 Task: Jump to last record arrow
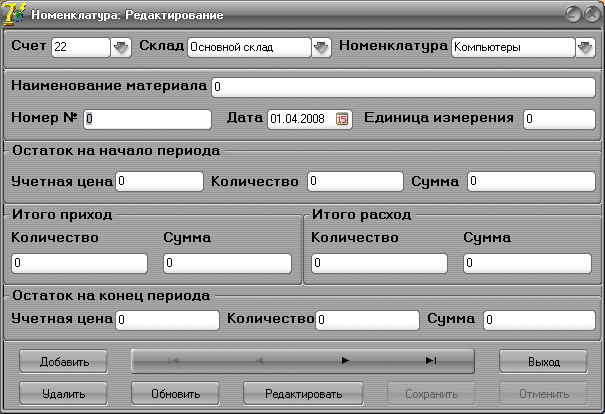(431, 361)
